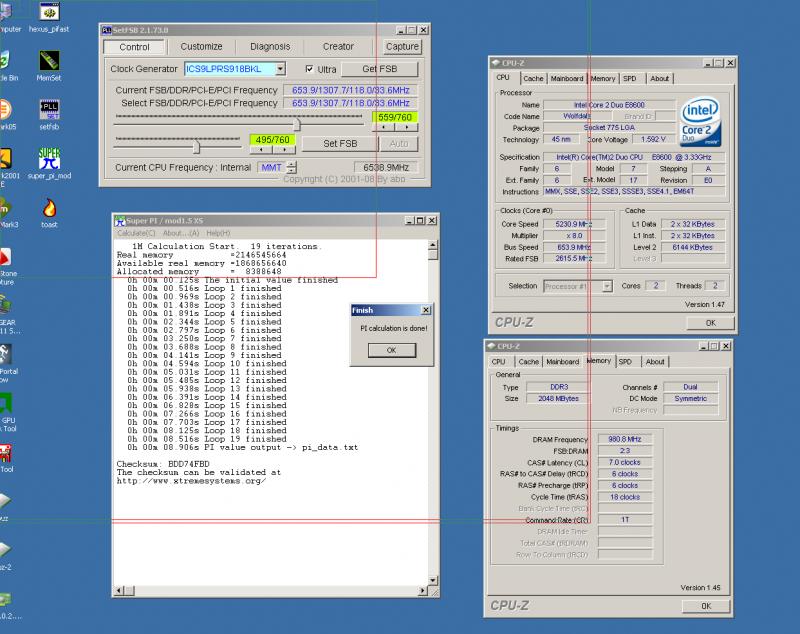Click the Command Rate value 1T

(x=625, y=520)
